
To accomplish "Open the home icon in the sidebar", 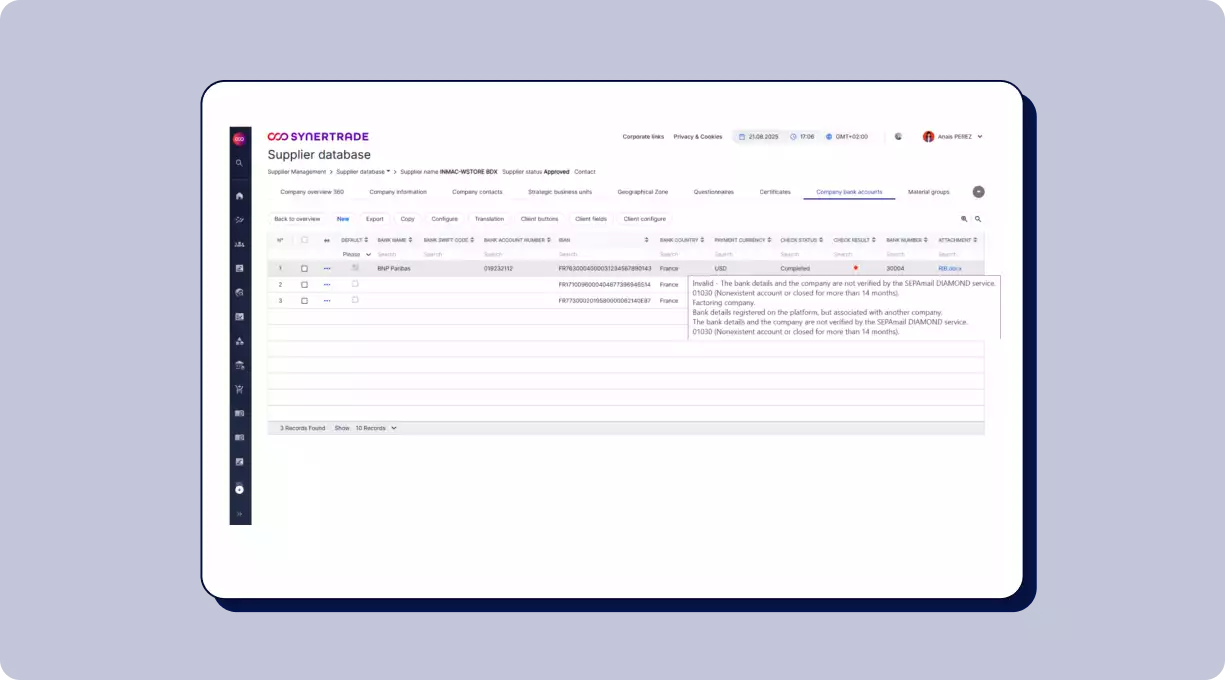I will tap(239, 196).
